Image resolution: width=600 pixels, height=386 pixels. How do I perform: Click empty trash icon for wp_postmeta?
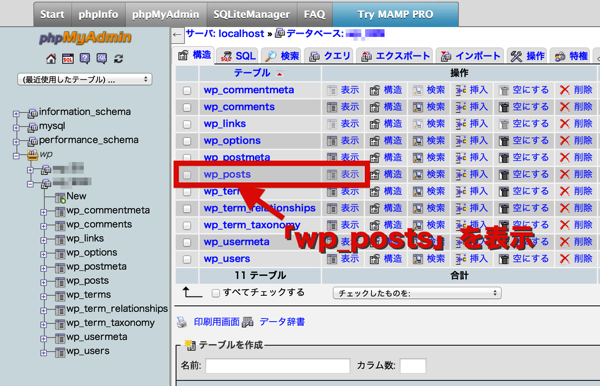(x=504, y=158)
